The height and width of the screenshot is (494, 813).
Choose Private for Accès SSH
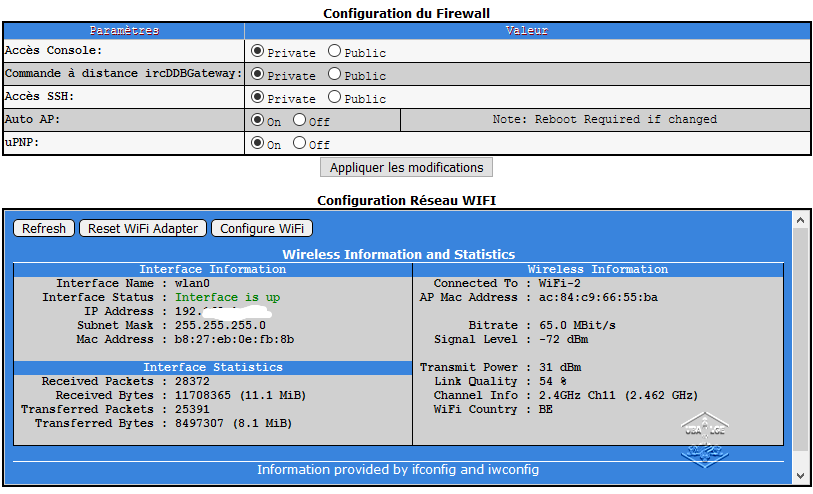(257, 96)
